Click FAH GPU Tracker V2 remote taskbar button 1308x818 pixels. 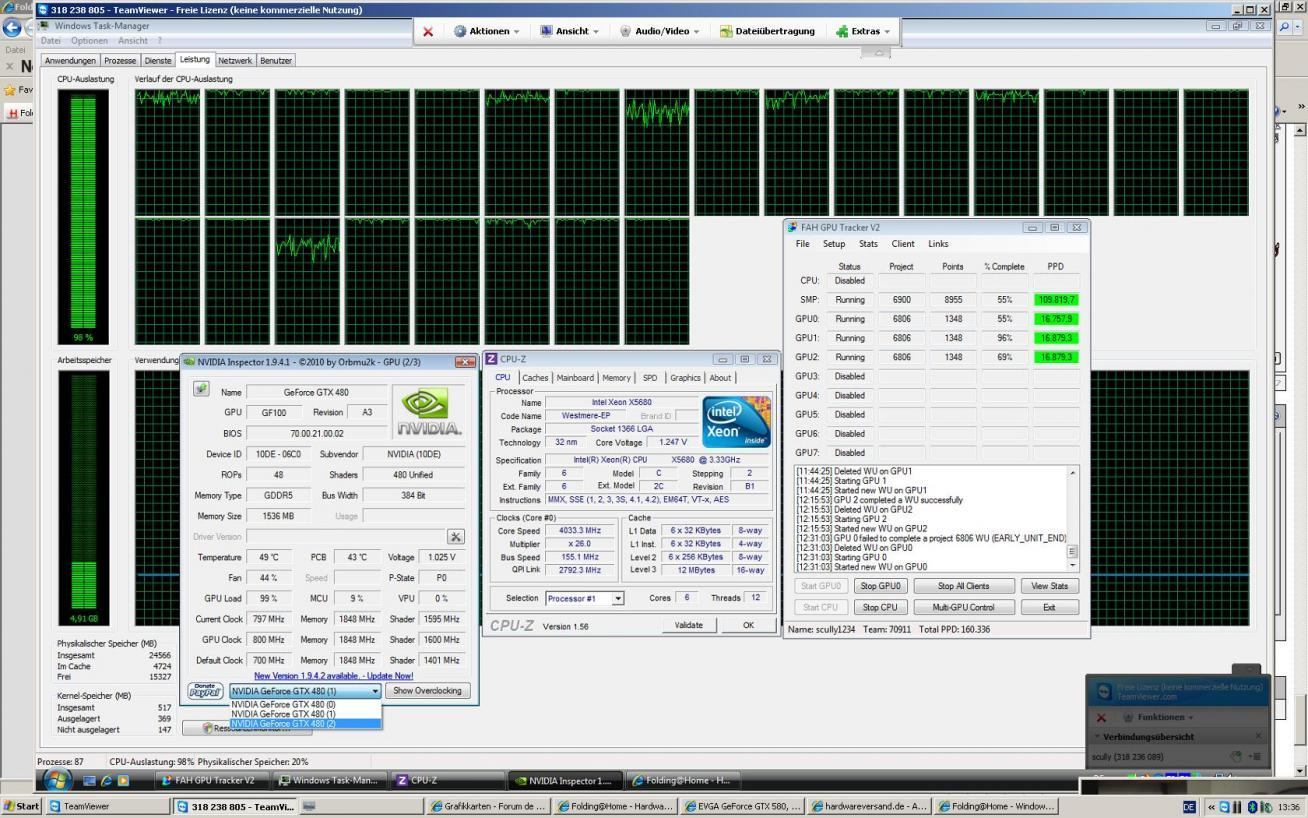coord(213,781)
